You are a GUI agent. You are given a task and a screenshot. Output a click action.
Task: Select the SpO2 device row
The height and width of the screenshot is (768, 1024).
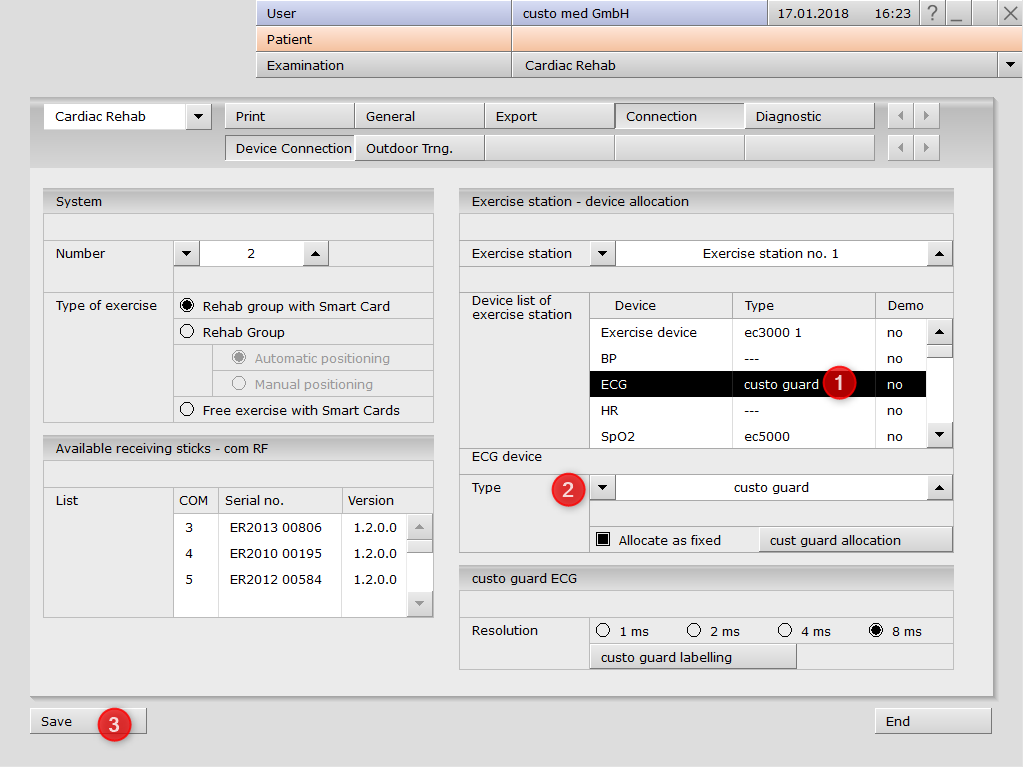tap(758, 436)
